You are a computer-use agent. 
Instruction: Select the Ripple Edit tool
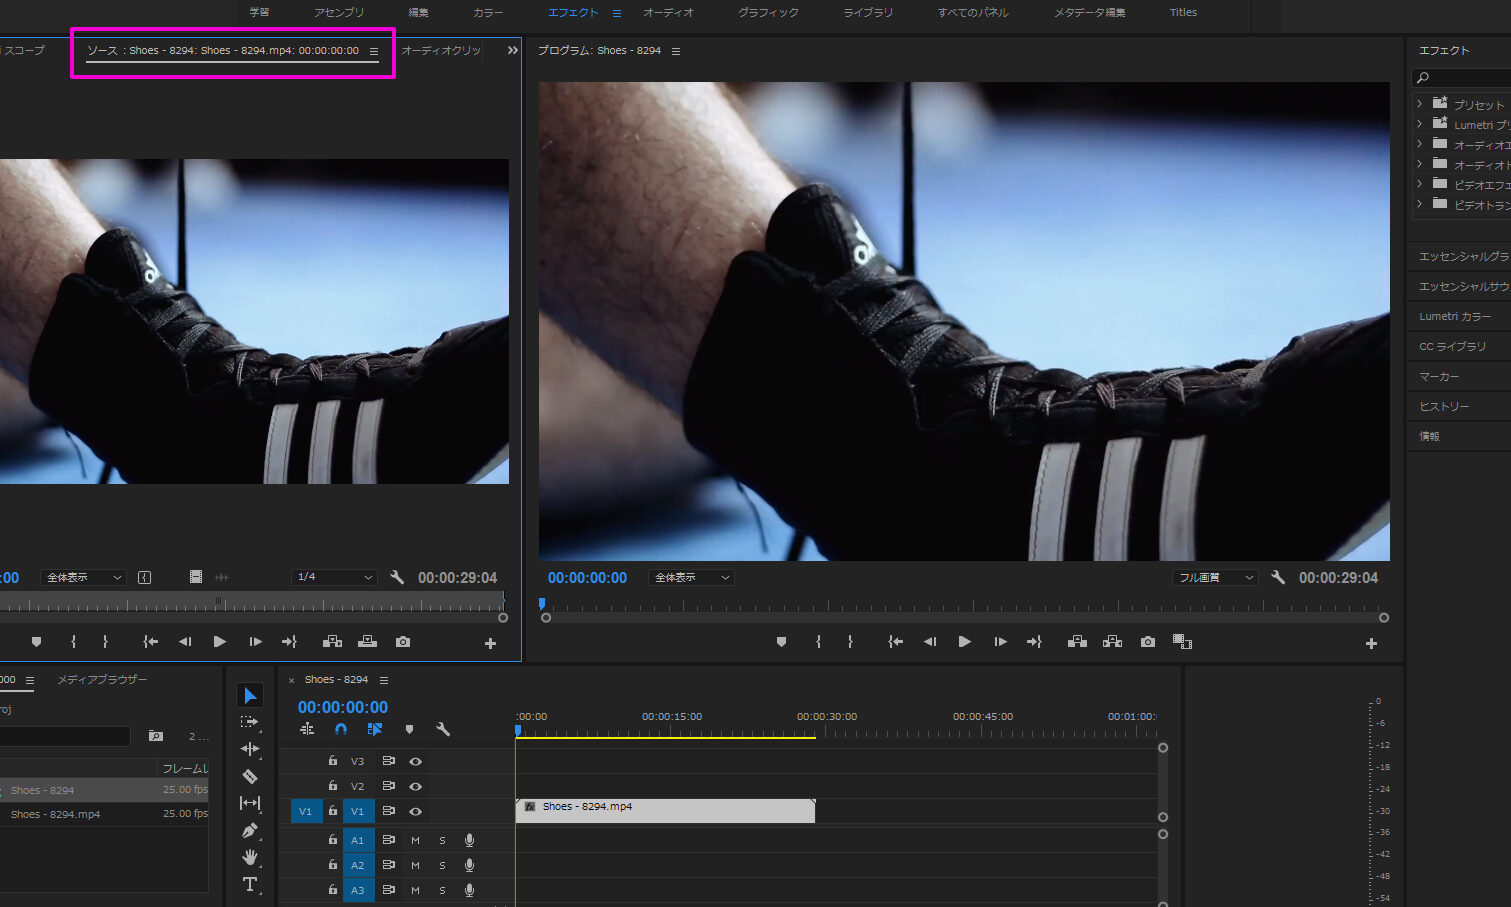point(250,749)
